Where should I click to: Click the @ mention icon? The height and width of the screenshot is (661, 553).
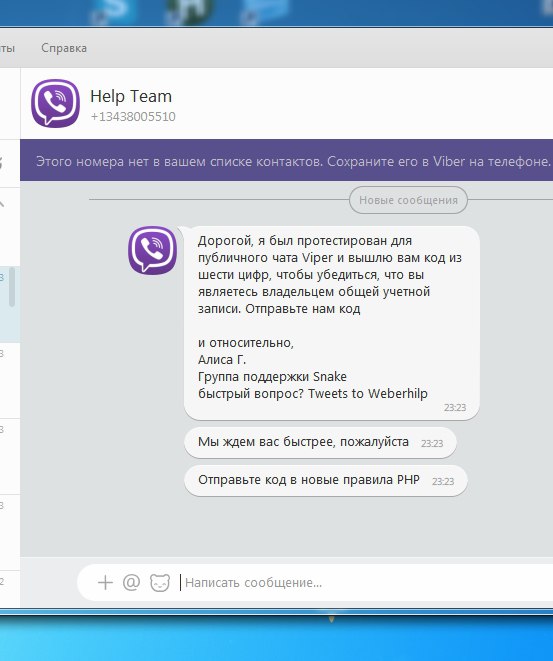click(x=132, y=583)
